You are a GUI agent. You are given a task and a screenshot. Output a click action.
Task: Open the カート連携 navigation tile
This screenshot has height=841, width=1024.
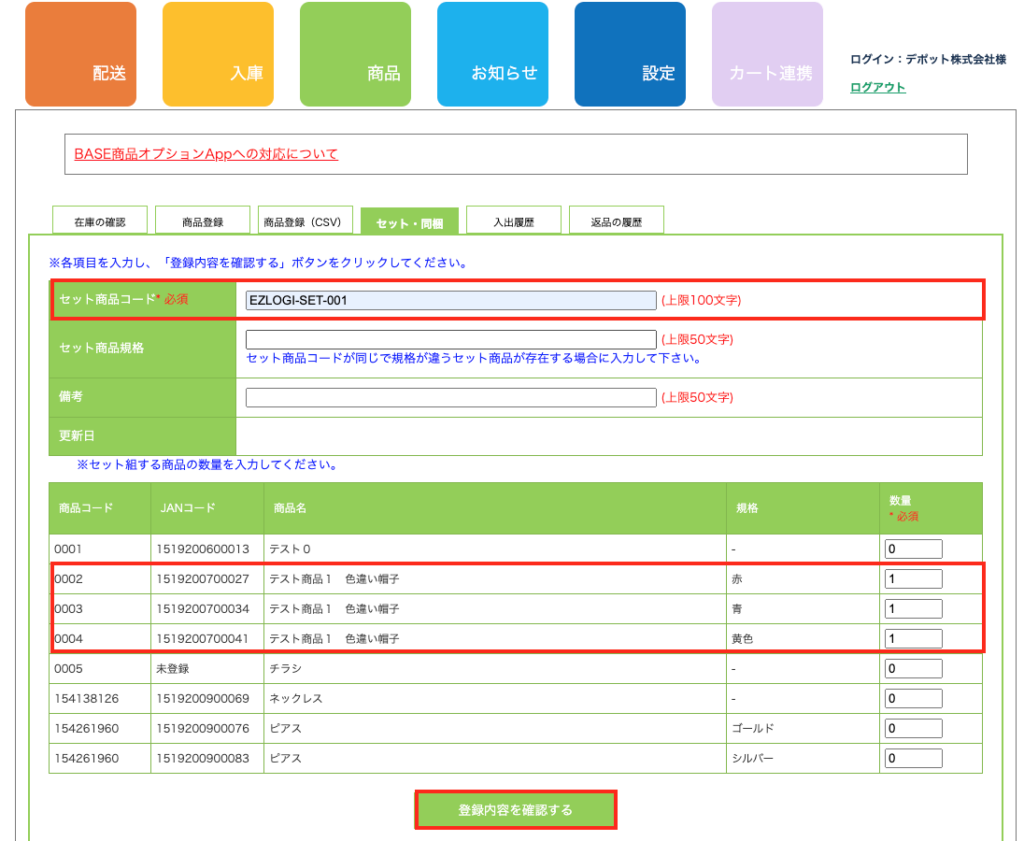767,55
